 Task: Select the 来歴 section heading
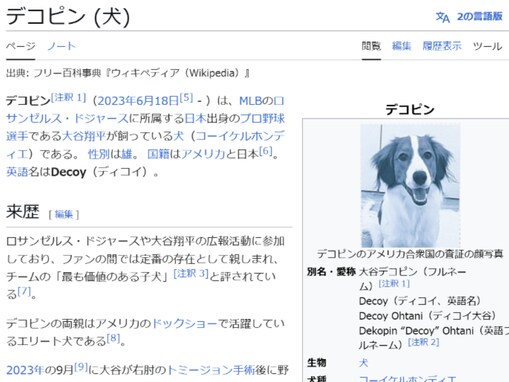point(23,211)
